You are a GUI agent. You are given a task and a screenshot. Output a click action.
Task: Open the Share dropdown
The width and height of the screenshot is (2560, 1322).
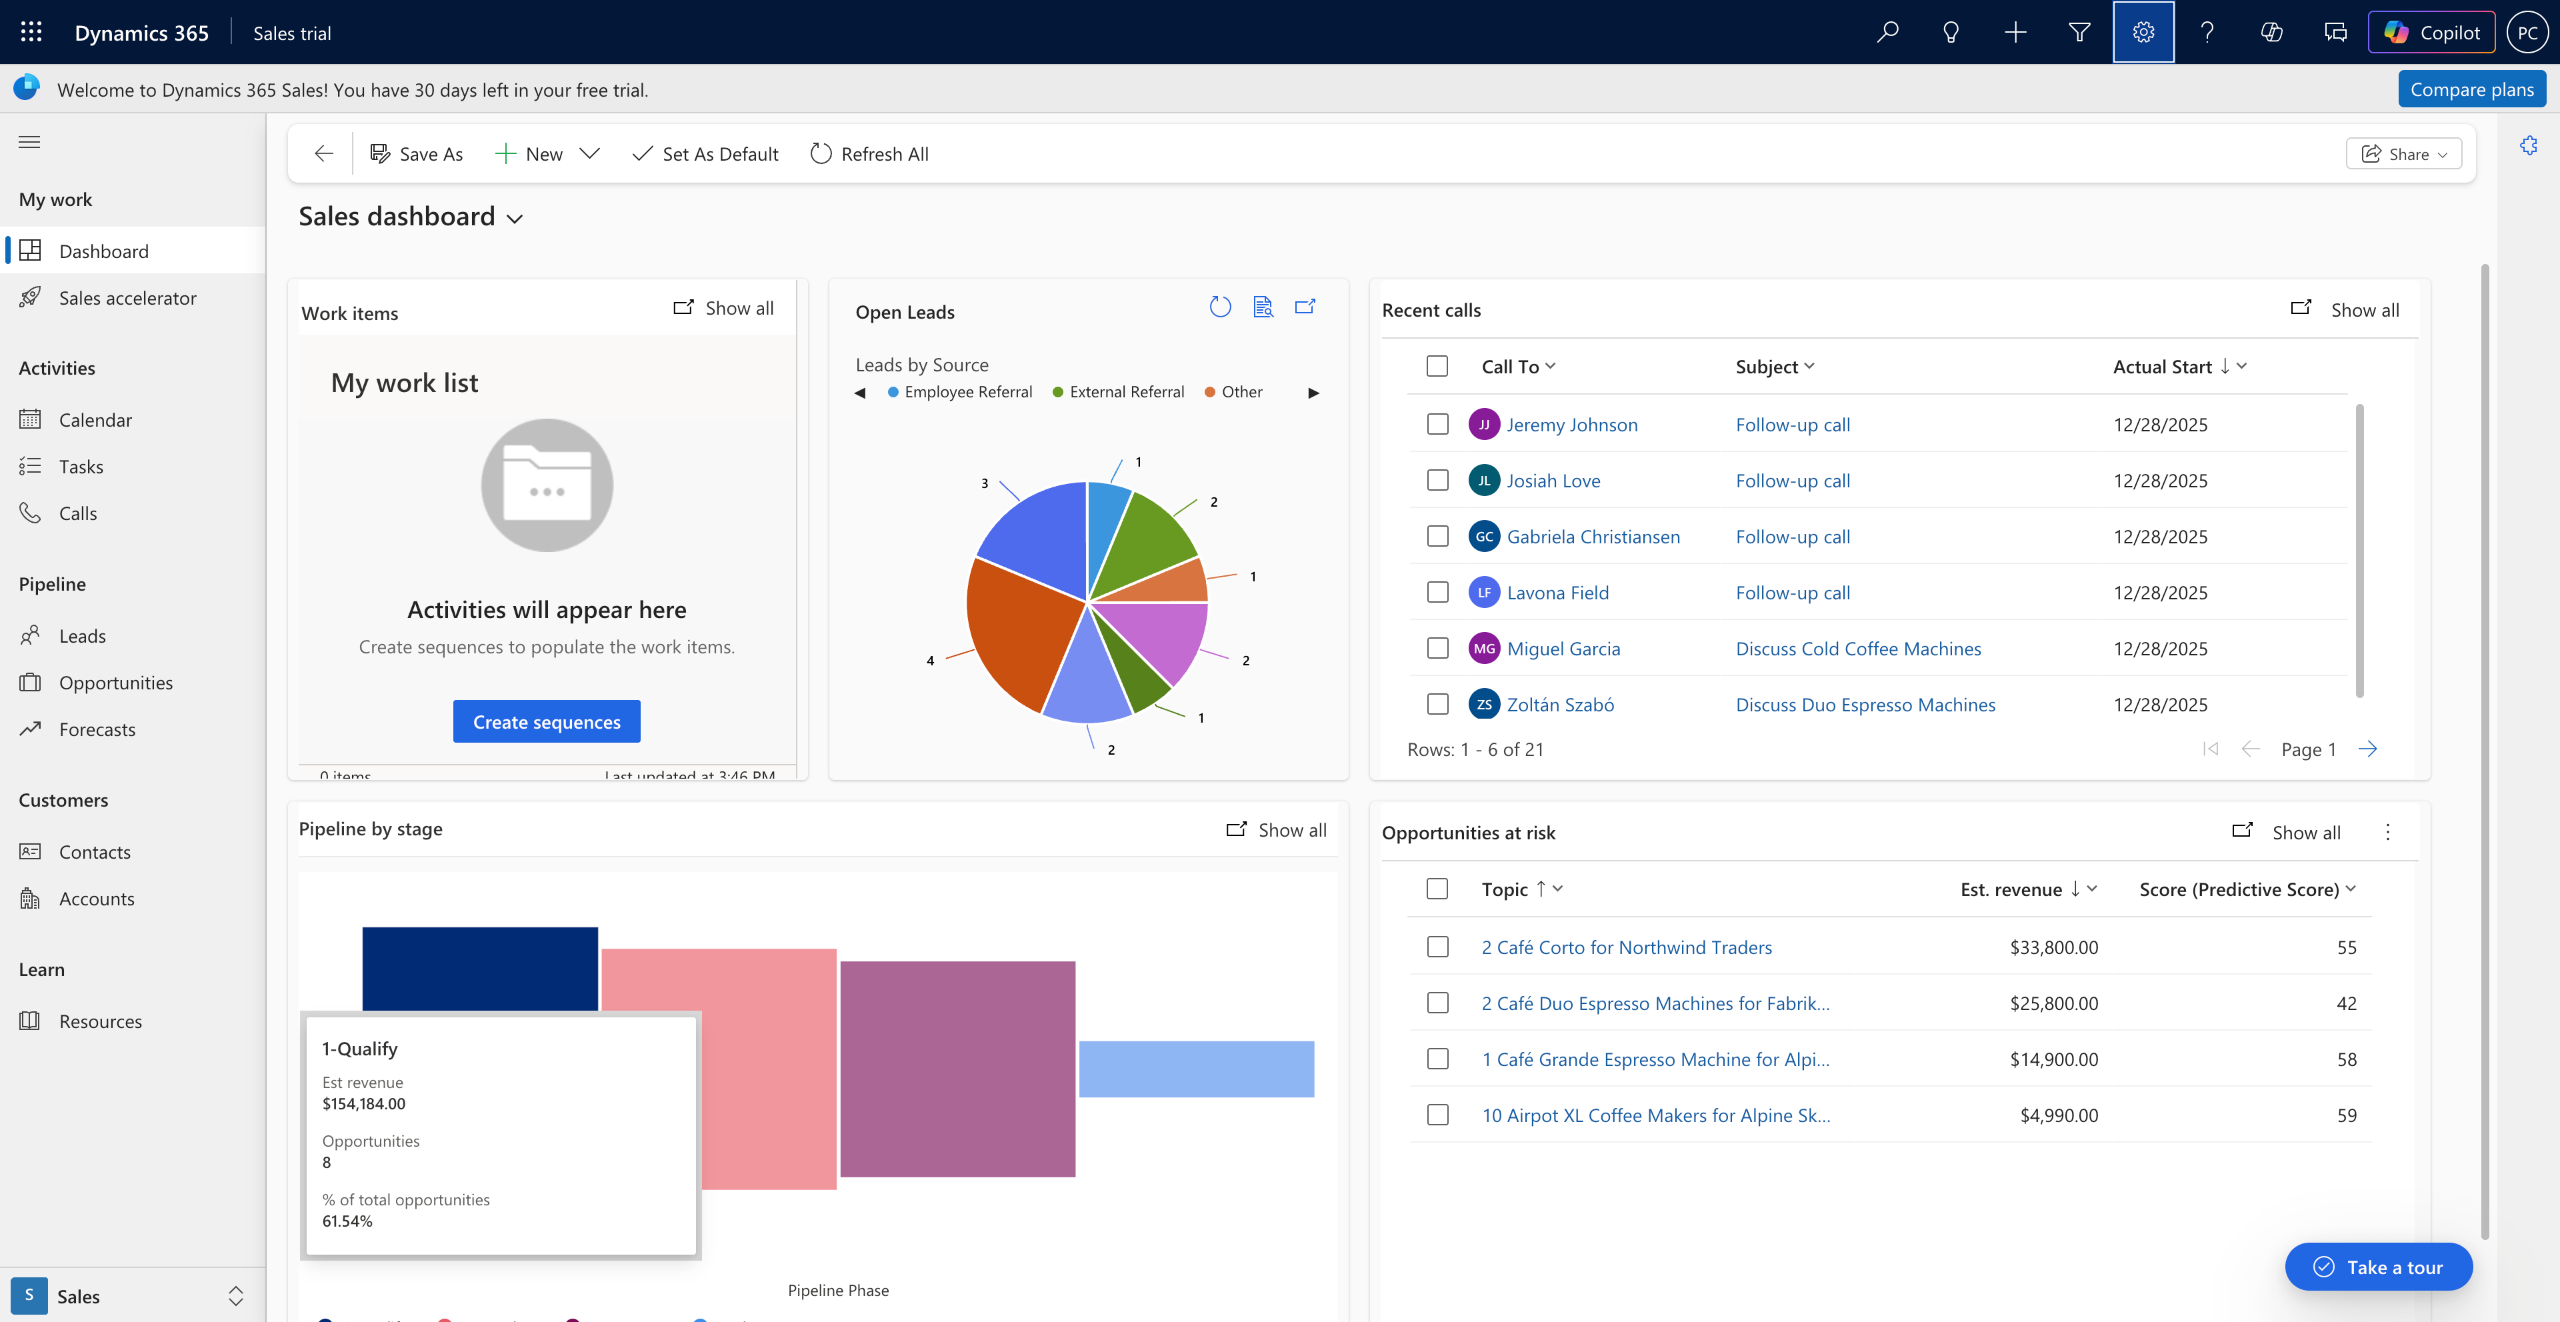pos(2404,154)
